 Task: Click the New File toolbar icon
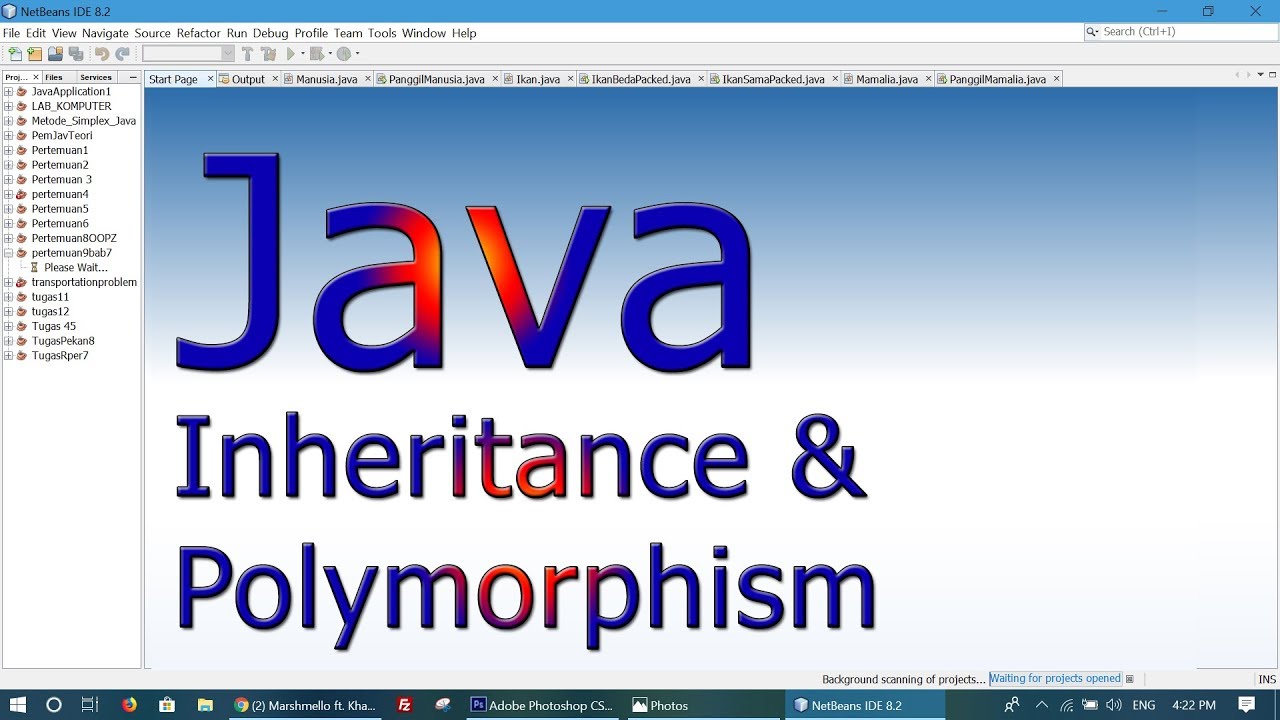coord(15,54)
